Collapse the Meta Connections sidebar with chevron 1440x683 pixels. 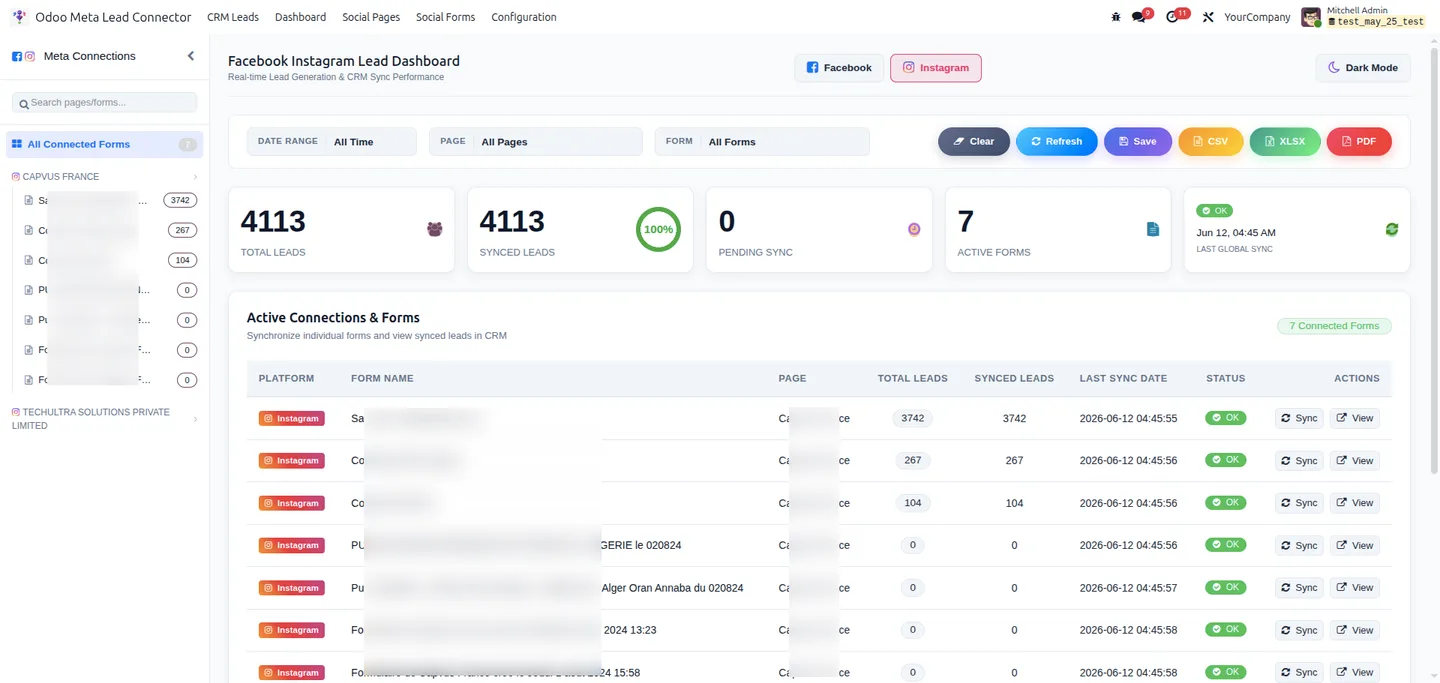click(190, 56)
